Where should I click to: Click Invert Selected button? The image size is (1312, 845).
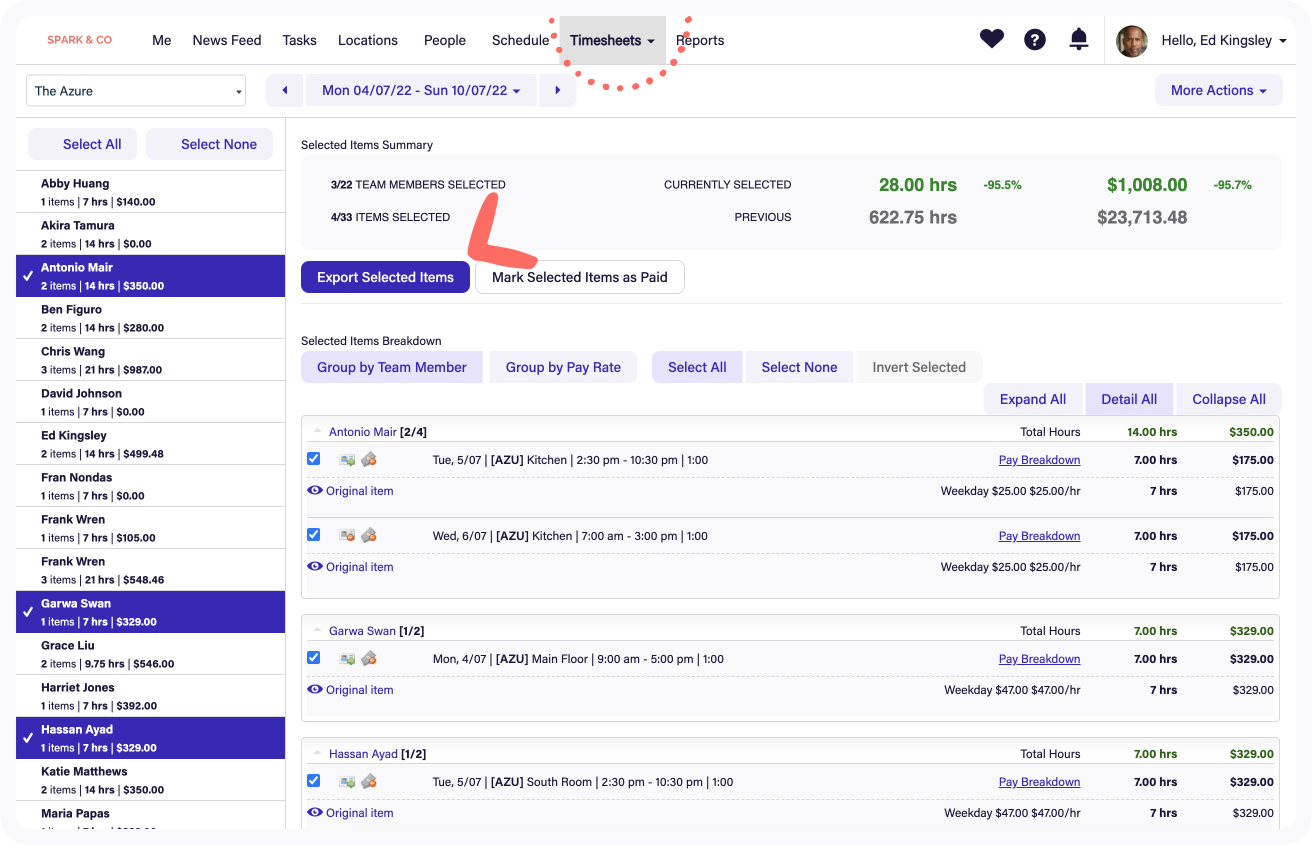(919, 367)
